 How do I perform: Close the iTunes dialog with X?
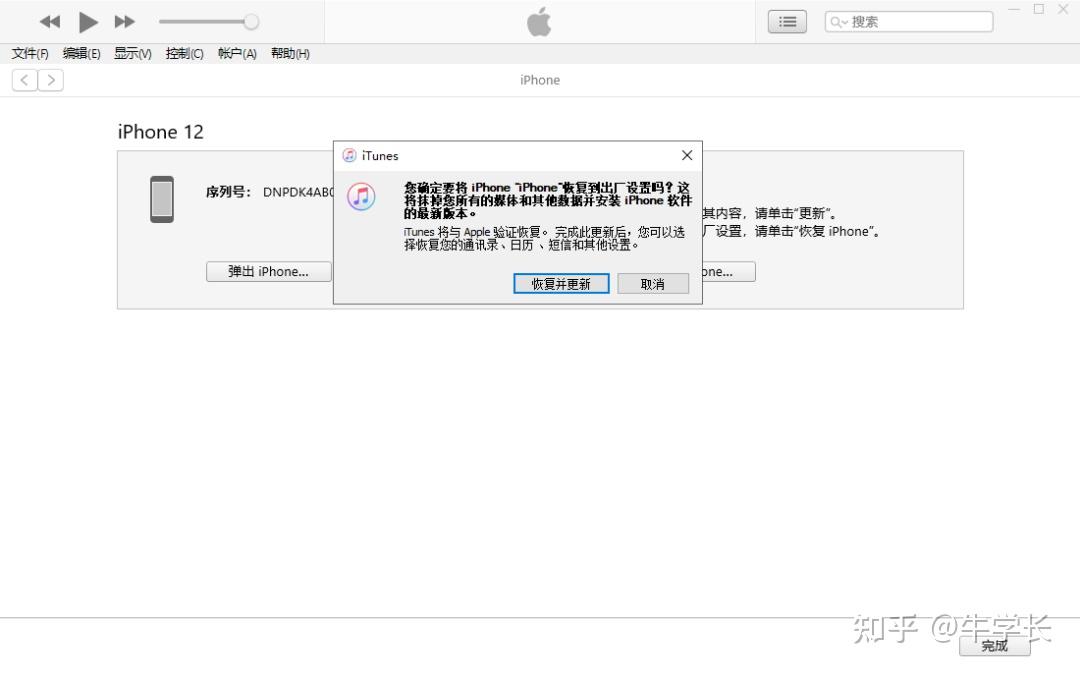[687, 156]
